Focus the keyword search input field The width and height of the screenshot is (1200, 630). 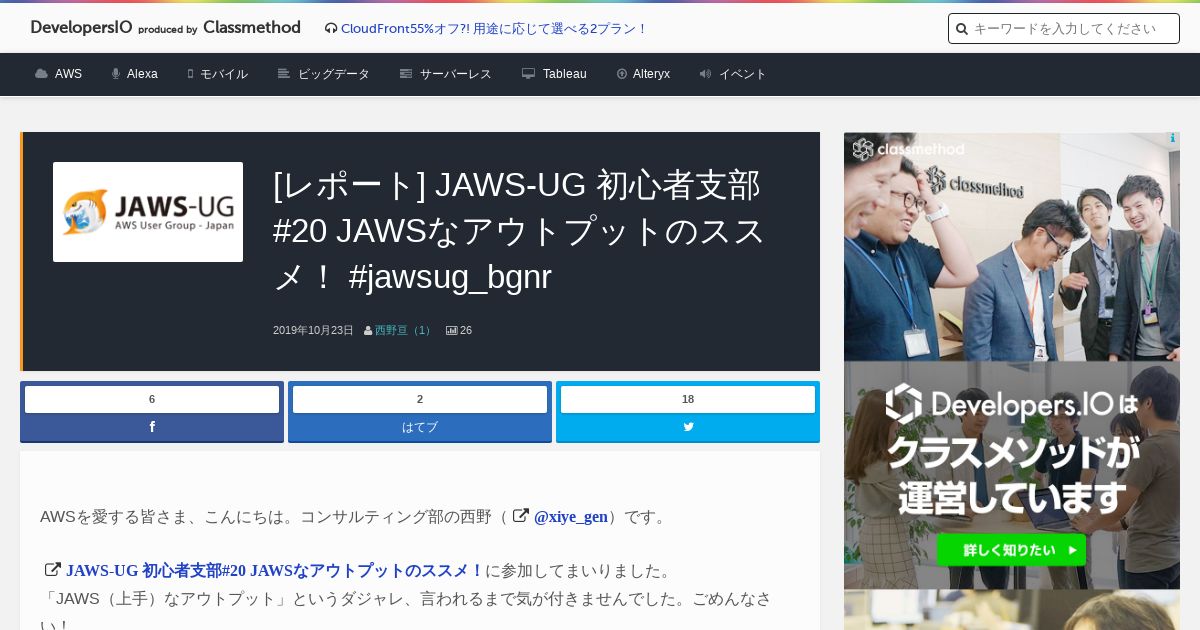click(1064, 29)
